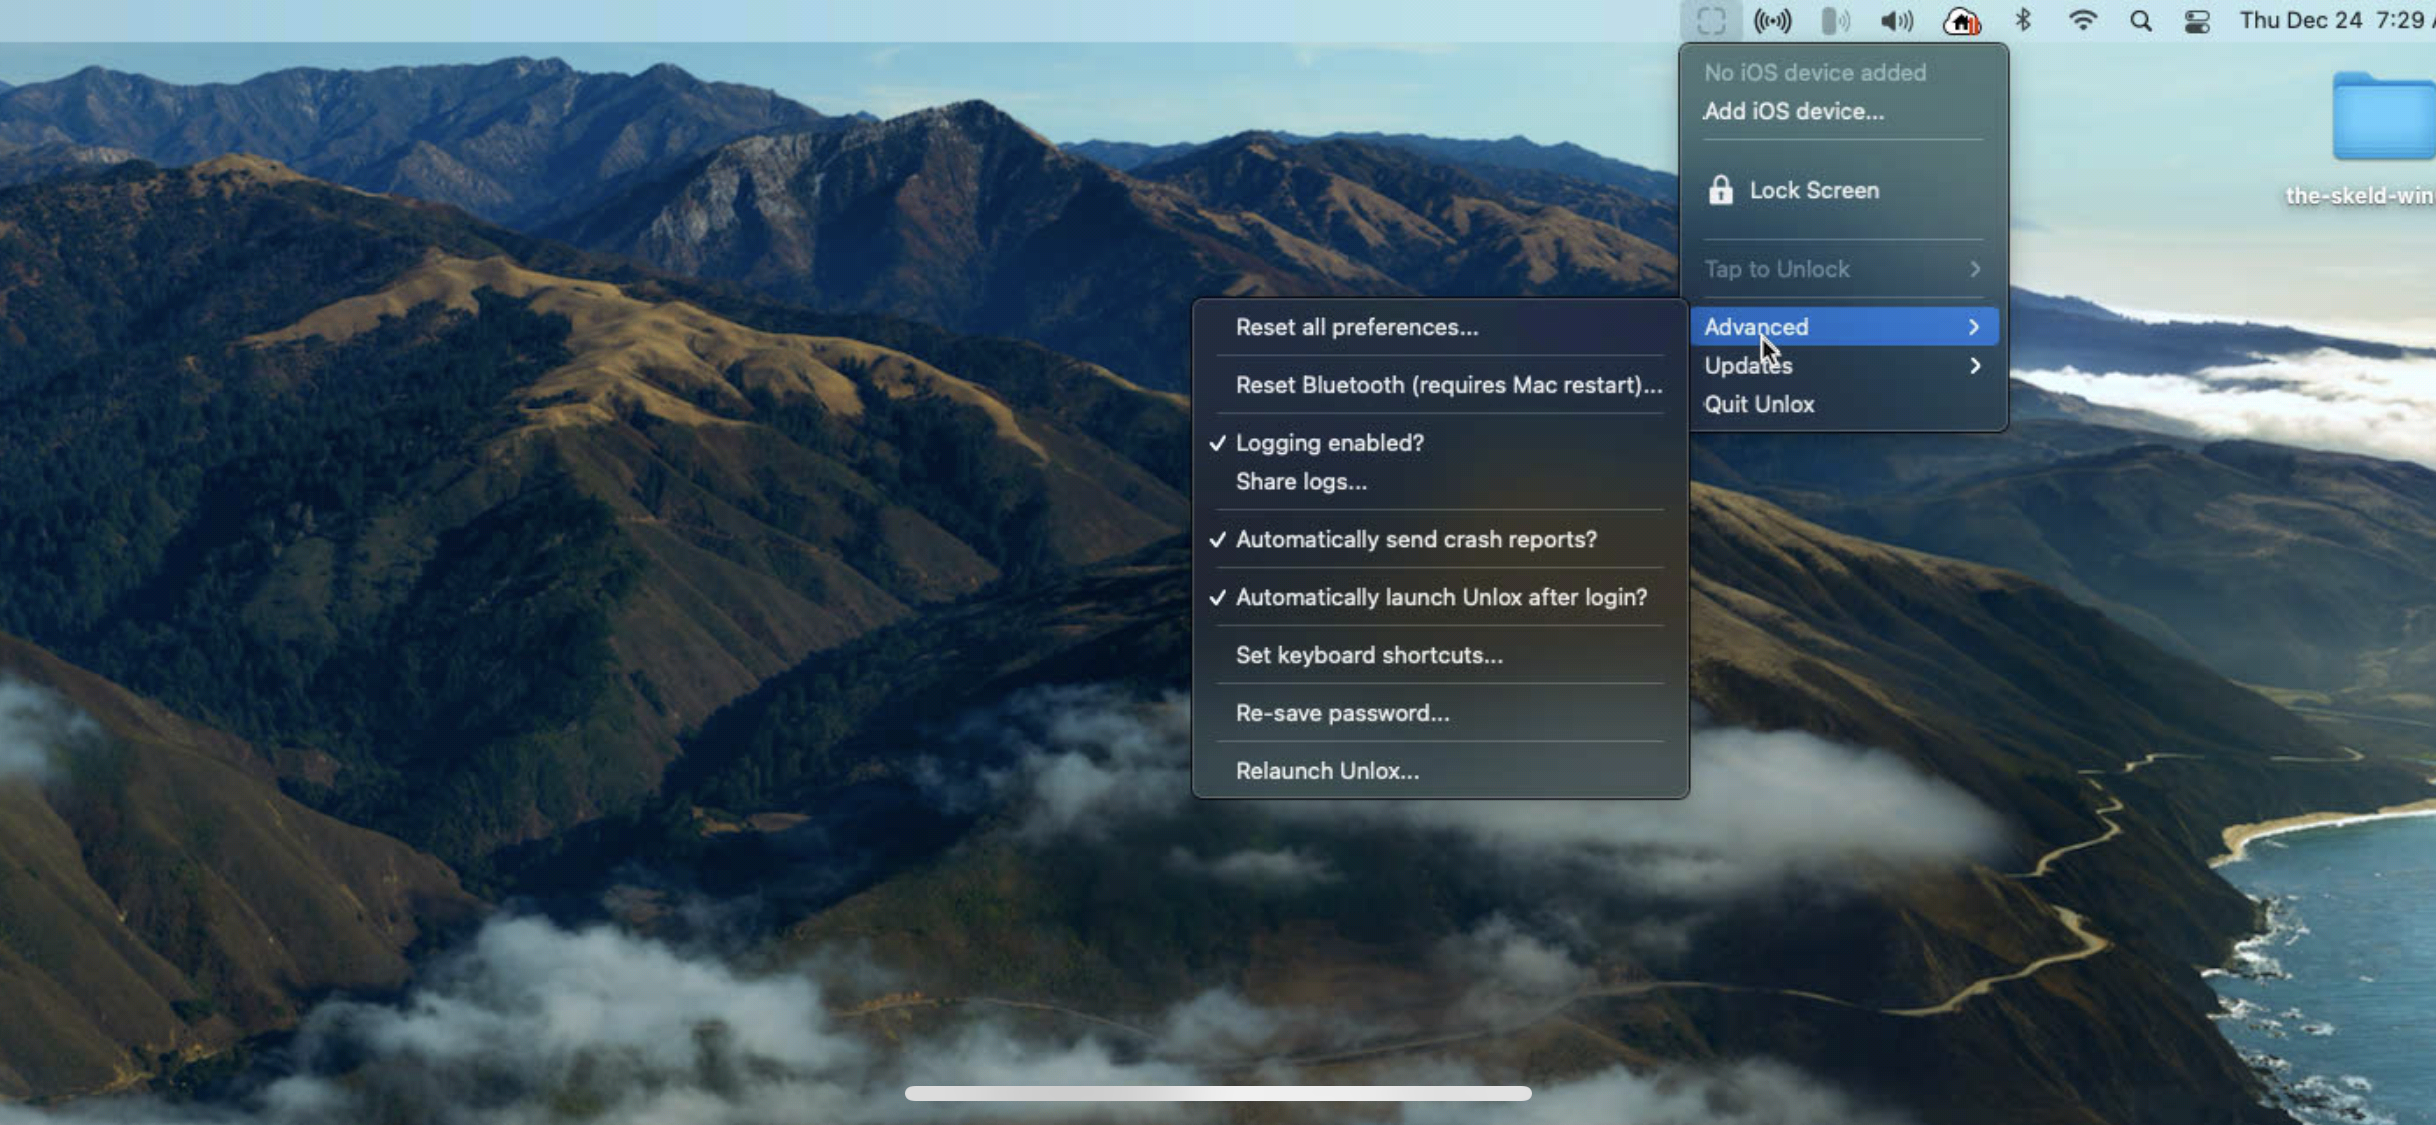Open the sound volume menu bar icon
Image resolution: width=2436 pixels, height=1125 pixels.
[1896, 21]
